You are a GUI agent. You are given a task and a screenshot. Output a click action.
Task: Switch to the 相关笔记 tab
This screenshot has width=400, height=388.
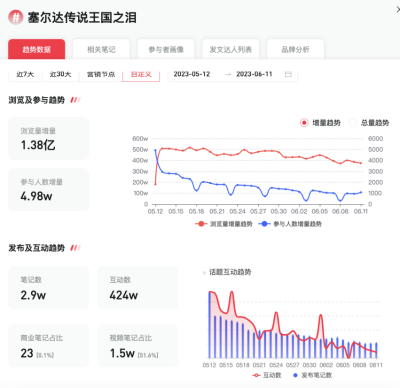[101, 50]
